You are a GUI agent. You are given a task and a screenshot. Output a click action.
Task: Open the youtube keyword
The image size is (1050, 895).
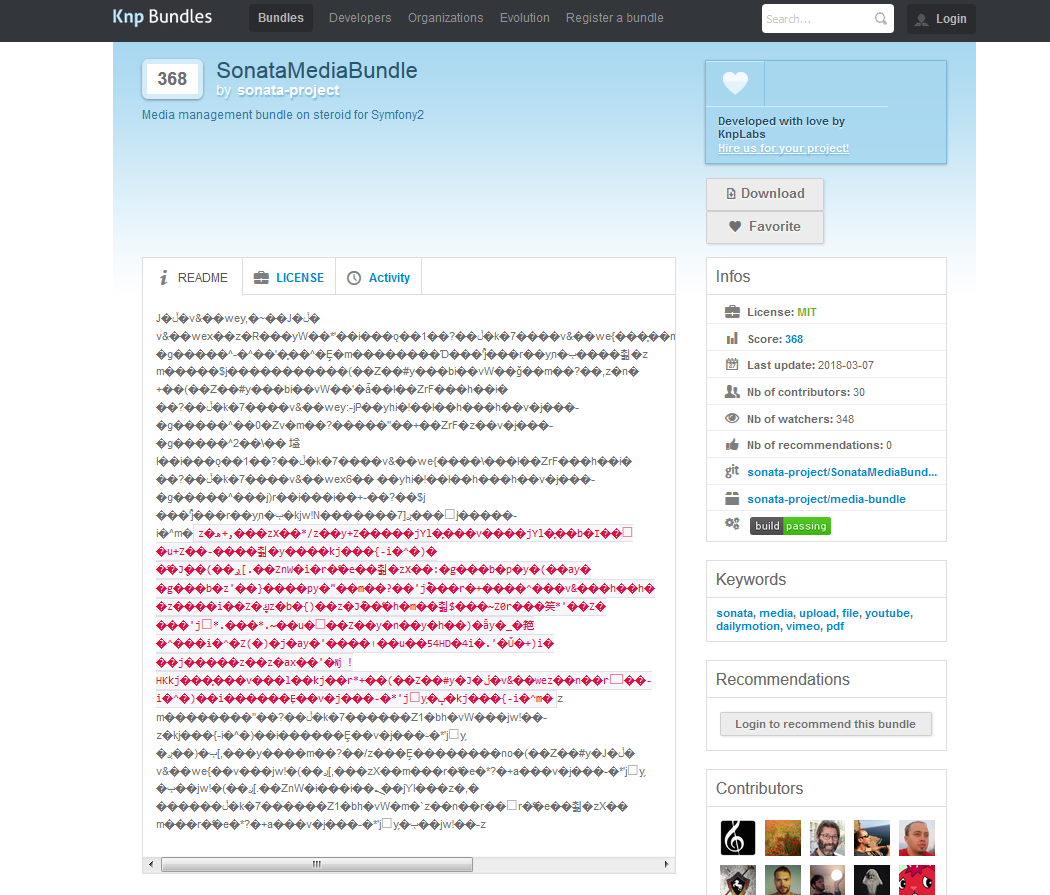(887, 613)
